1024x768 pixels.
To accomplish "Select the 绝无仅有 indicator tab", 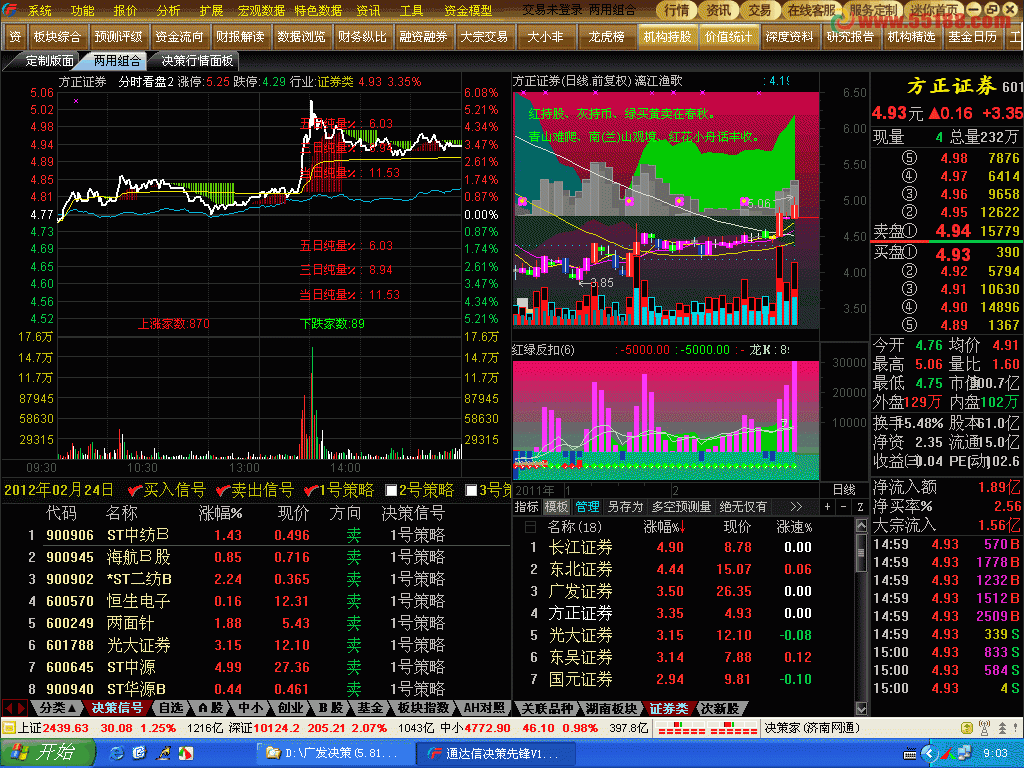I will pyautogui.click(x=743, y=507).
